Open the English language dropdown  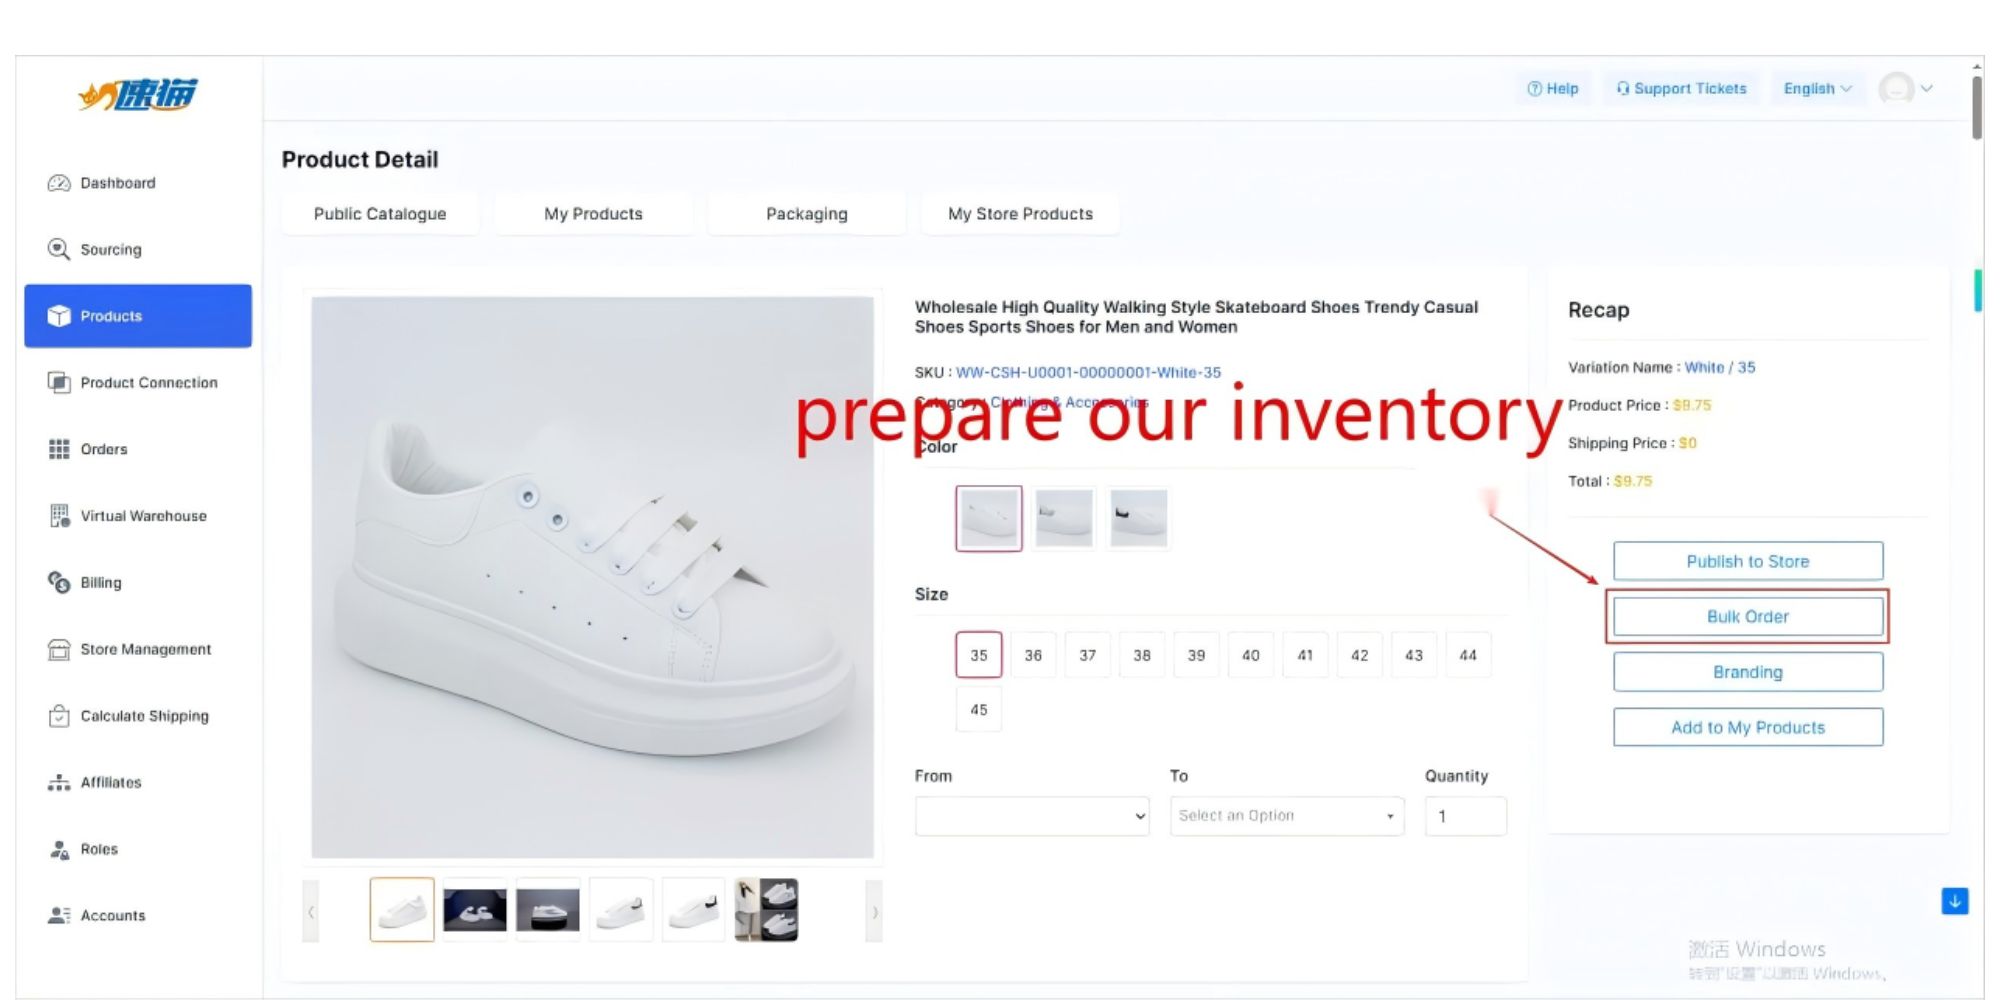click(x=1818, y=88)
